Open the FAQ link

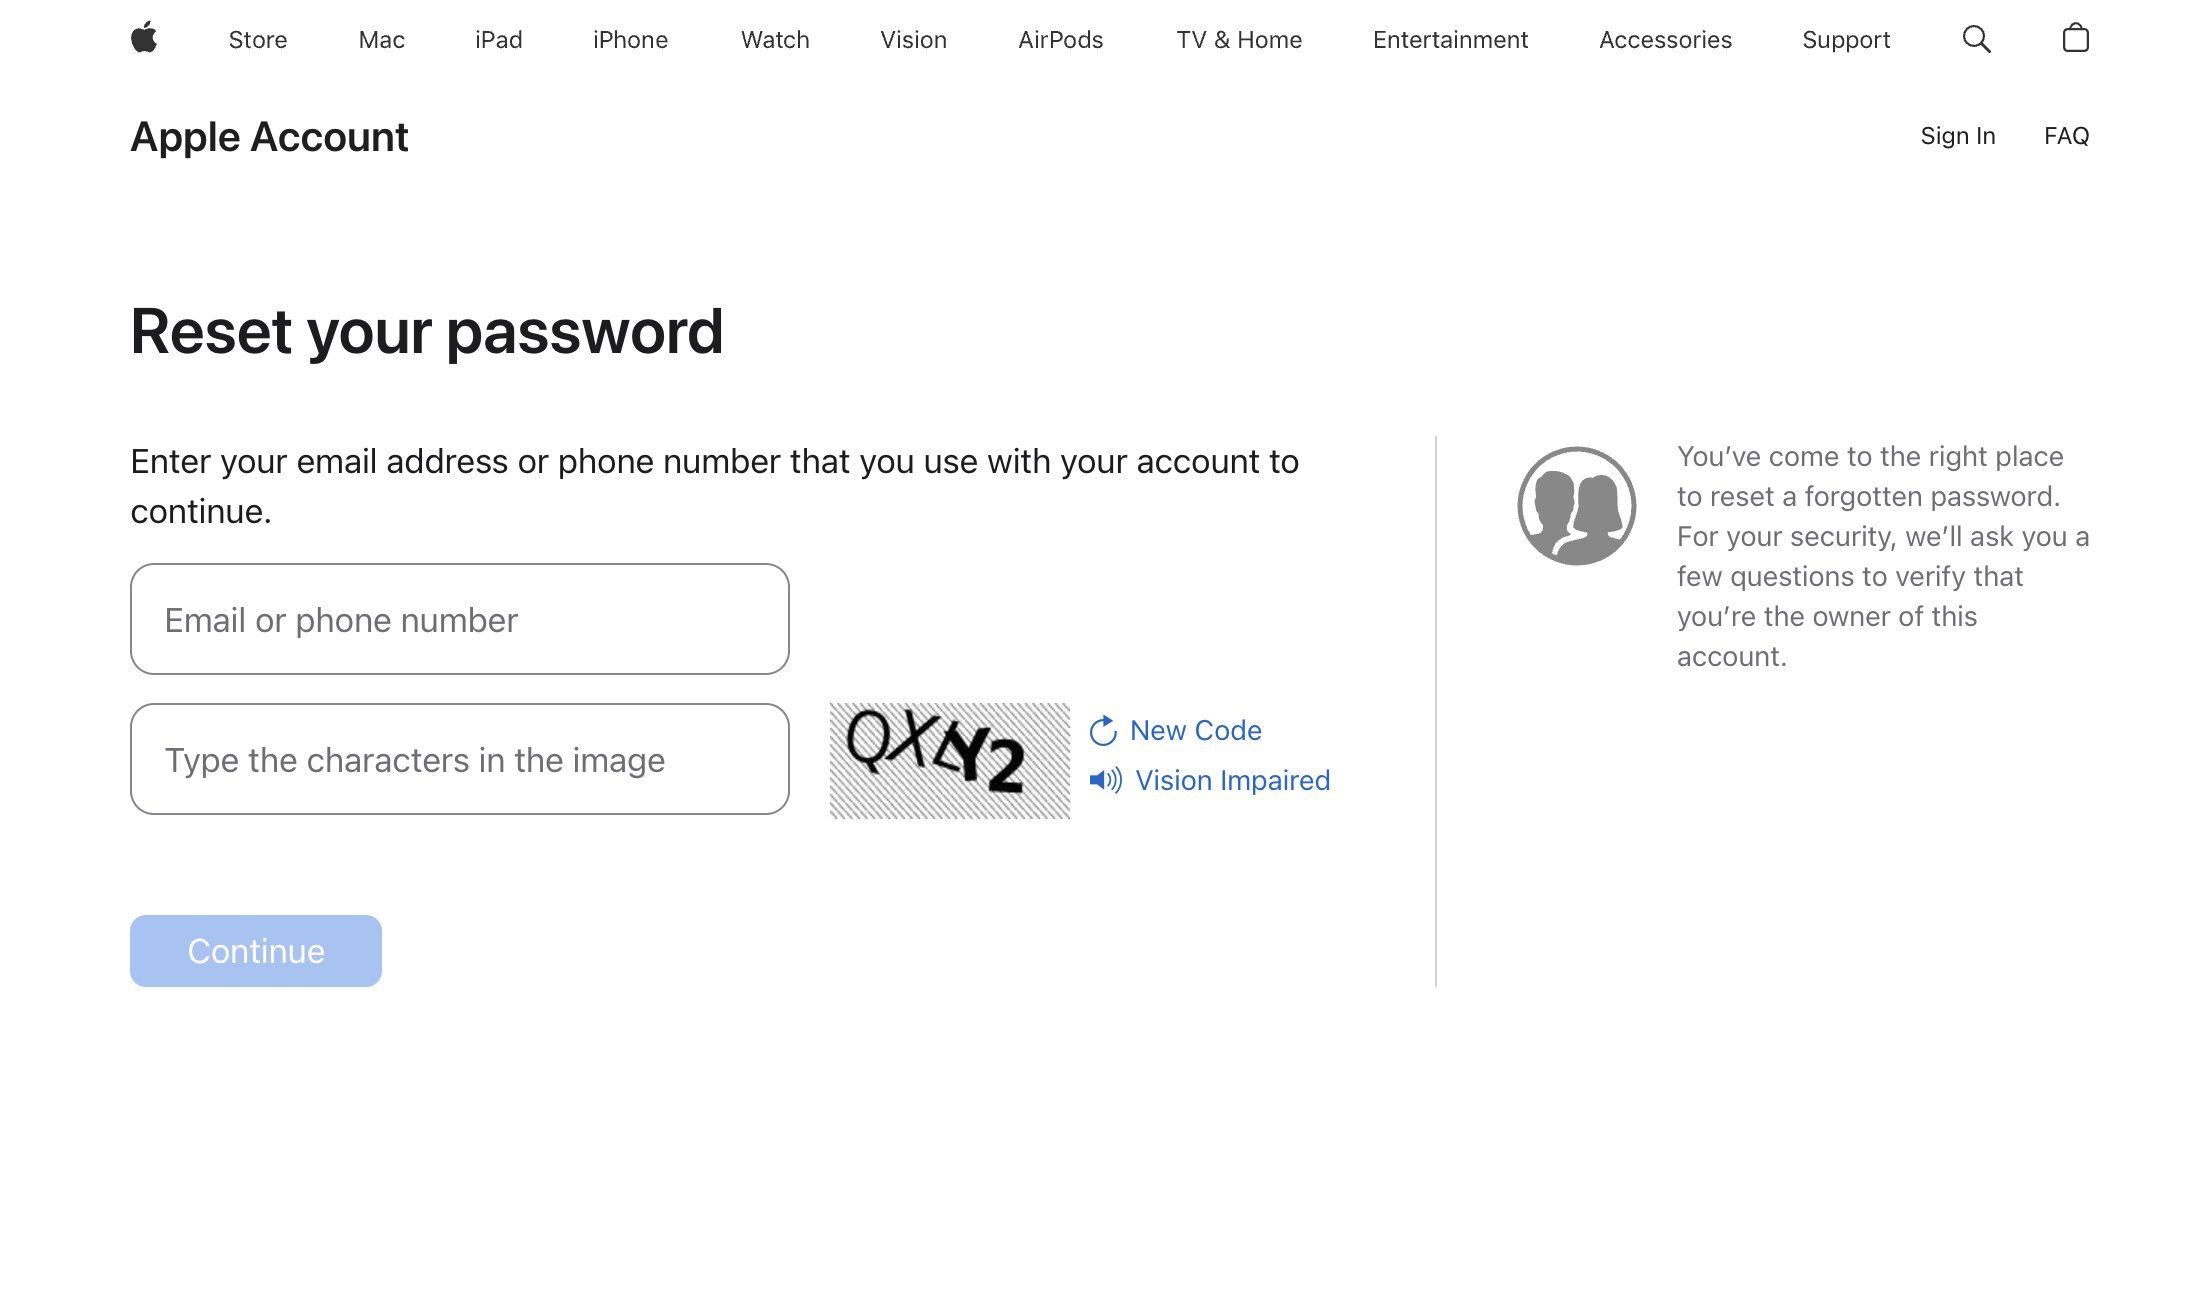point(2065,135)
